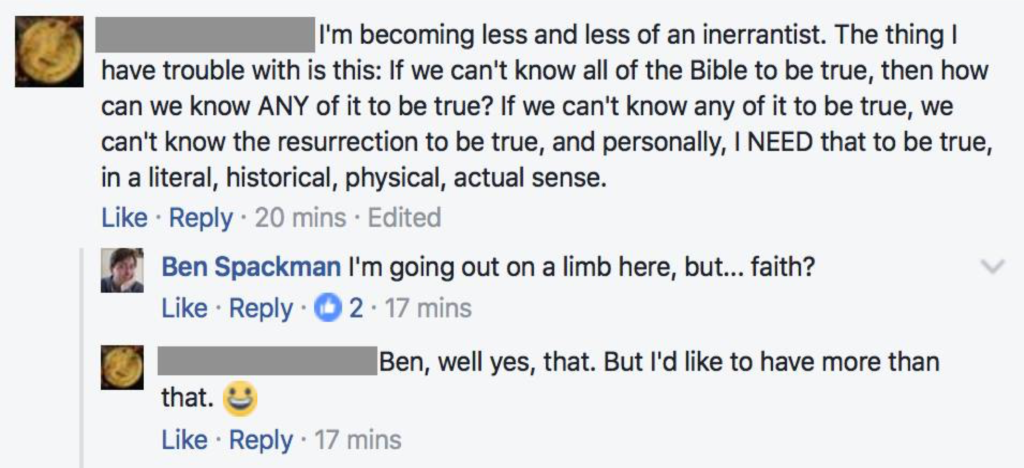Click the redacted author name on top comment
Screen dimensions: 1024x468
204,38
